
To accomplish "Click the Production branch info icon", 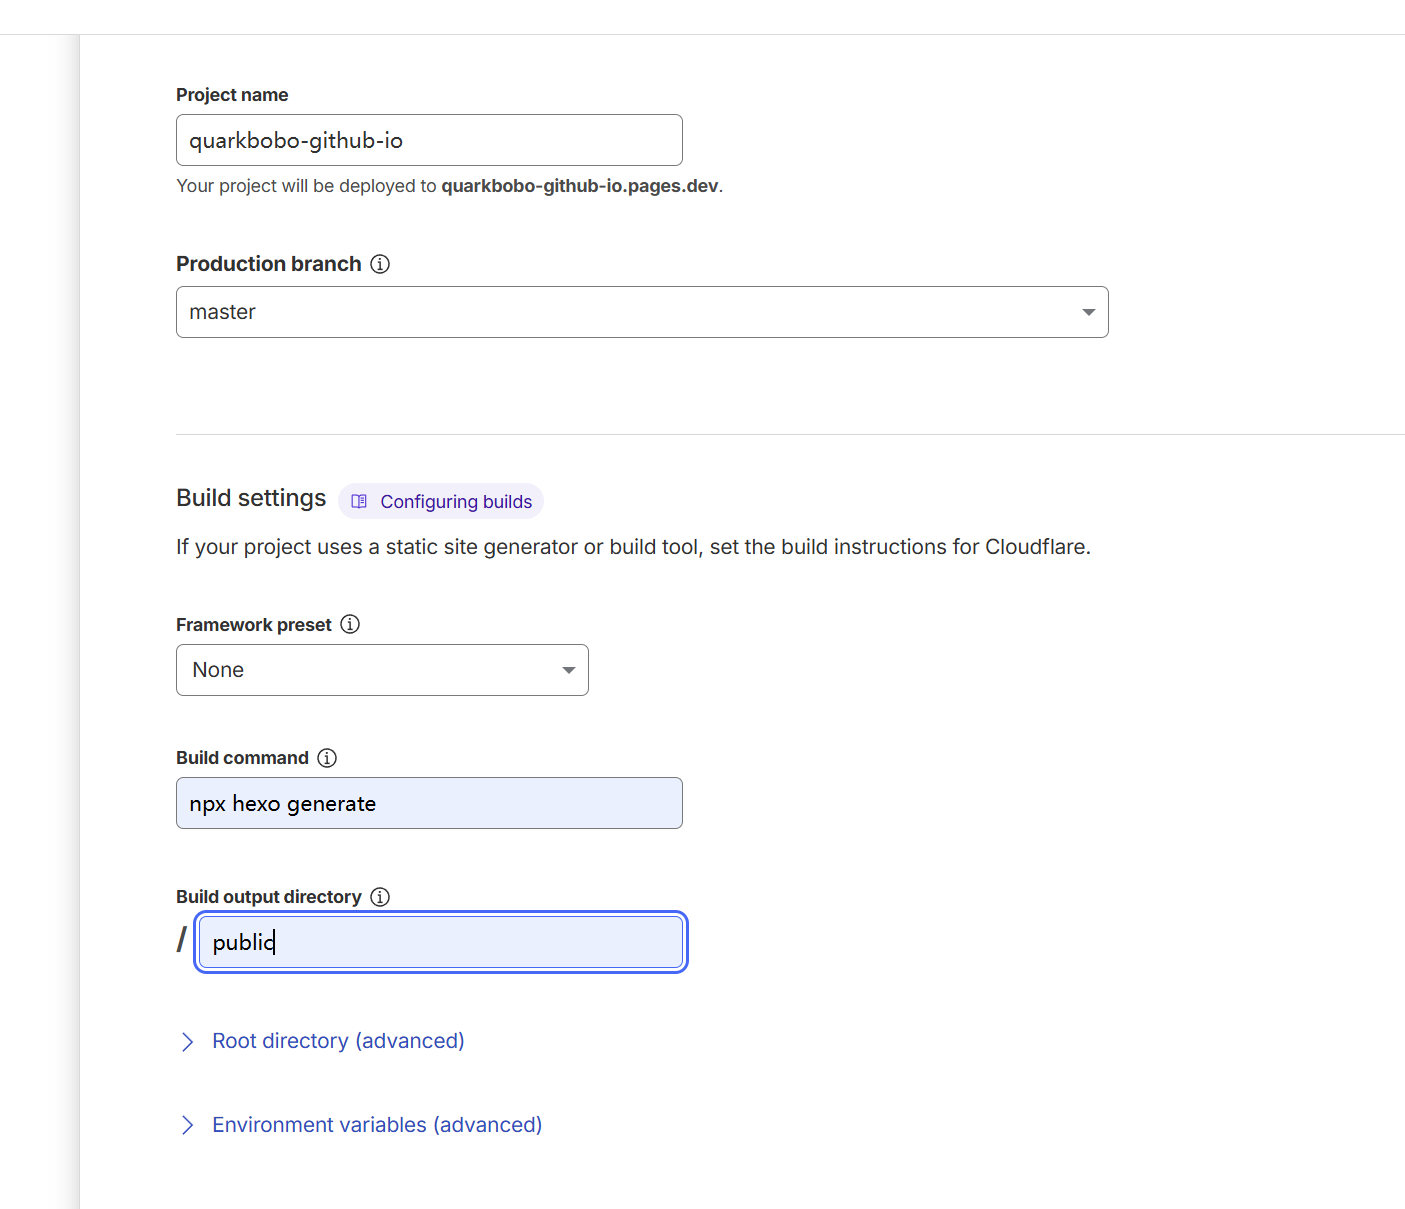I will pyautogui.click(x=380, y=264).
